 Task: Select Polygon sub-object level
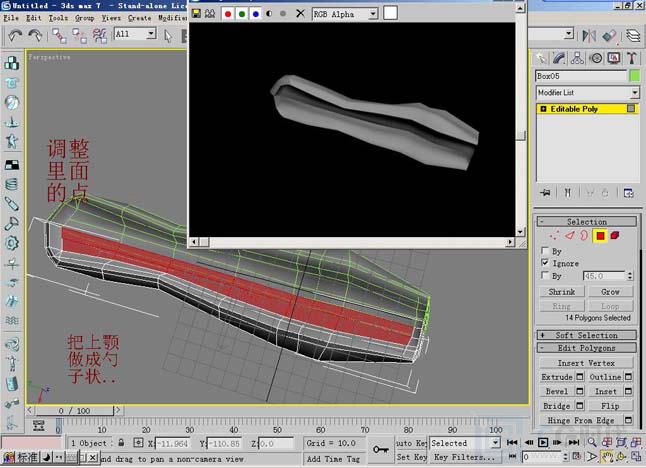[x=600, y=236]
